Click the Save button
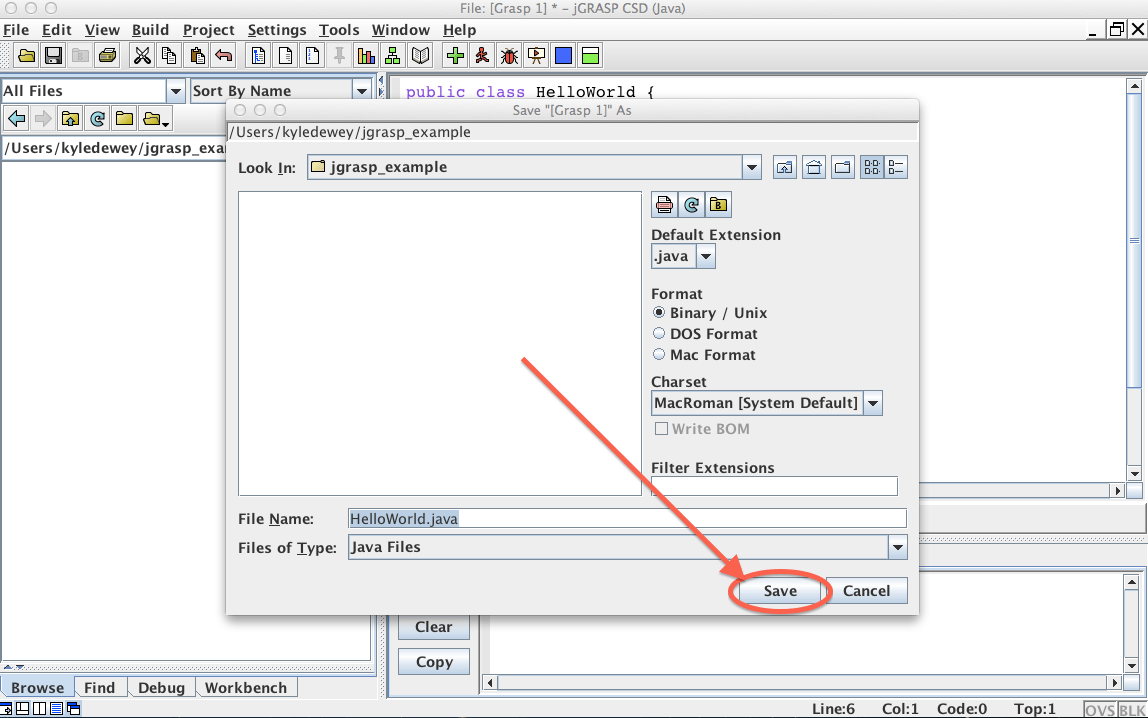This screenshot has height=718, width=1148. (x=779, y=591)
